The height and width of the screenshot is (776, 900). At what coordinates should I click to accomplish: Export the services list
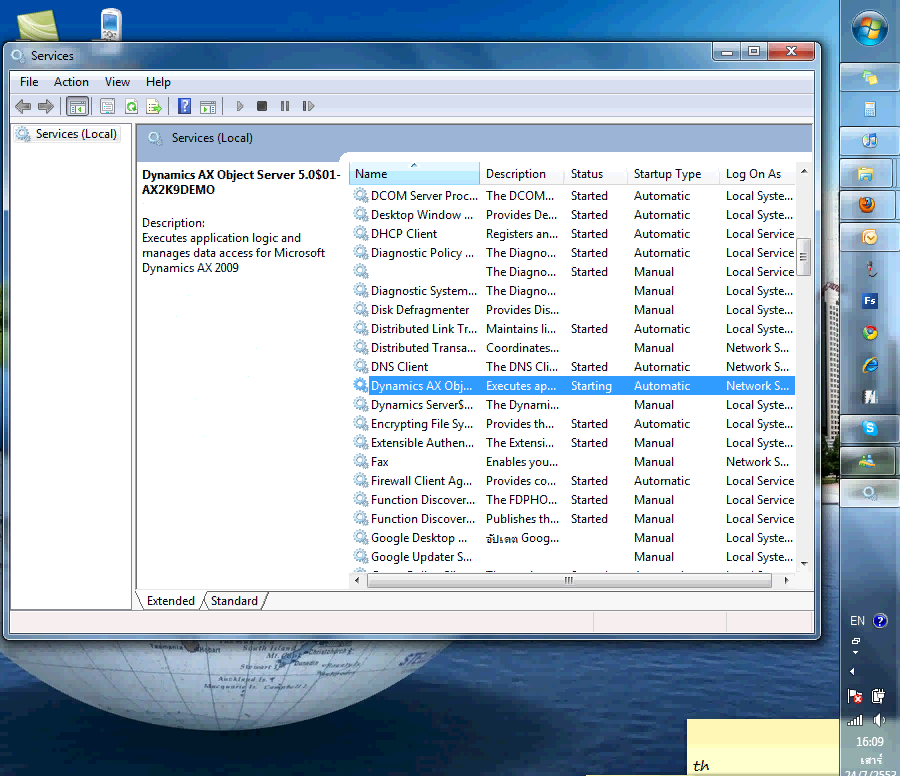pyautogui.click(x=156, y=106)
